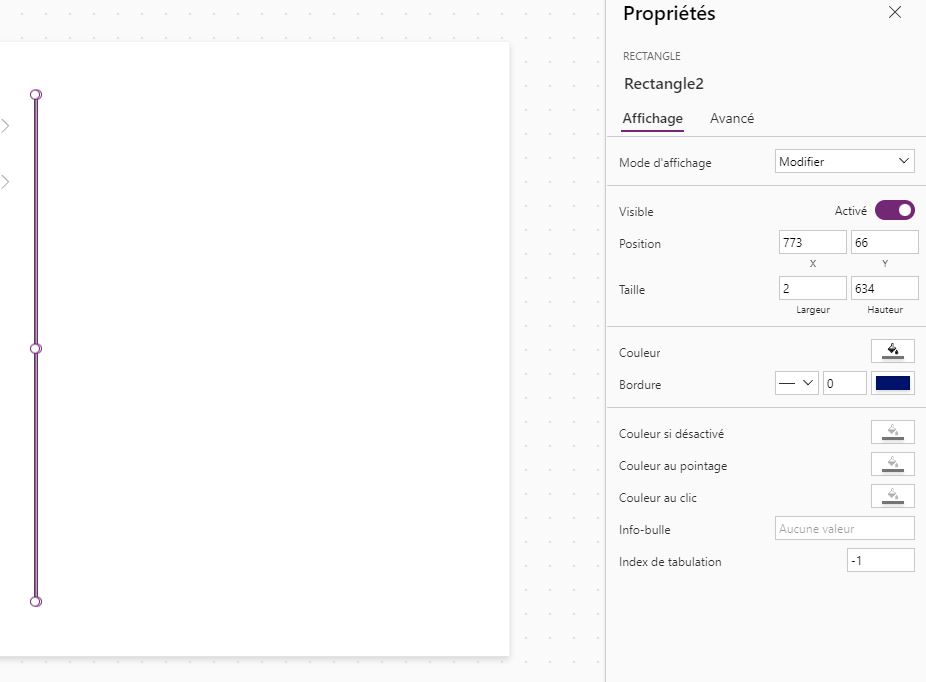This screenshot has height=682, width=926.
Task: Click the Rectangle2 name label
Action: pyautogui.click(x=664, y=84)
